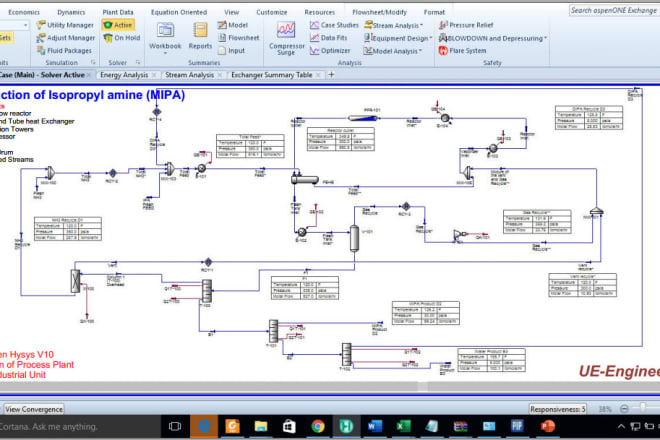Viewport: 660px width, 440px height.
Task: Close the Stream Analysis document tab
Action: coord(220,75)
